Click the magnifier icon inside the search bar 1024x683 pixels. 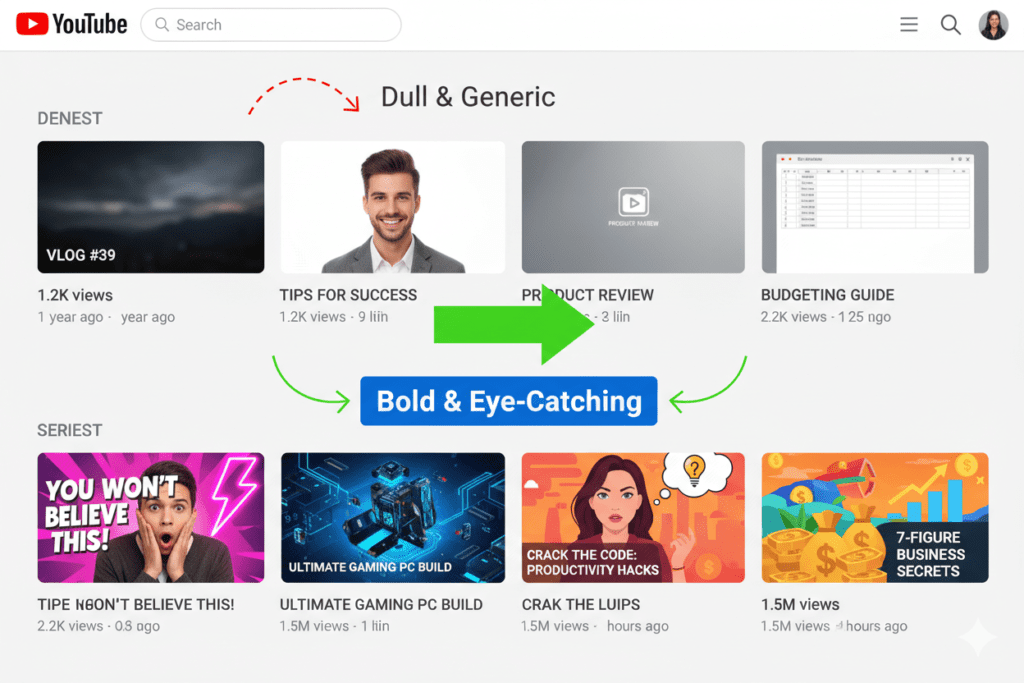[x=162, y=24]
